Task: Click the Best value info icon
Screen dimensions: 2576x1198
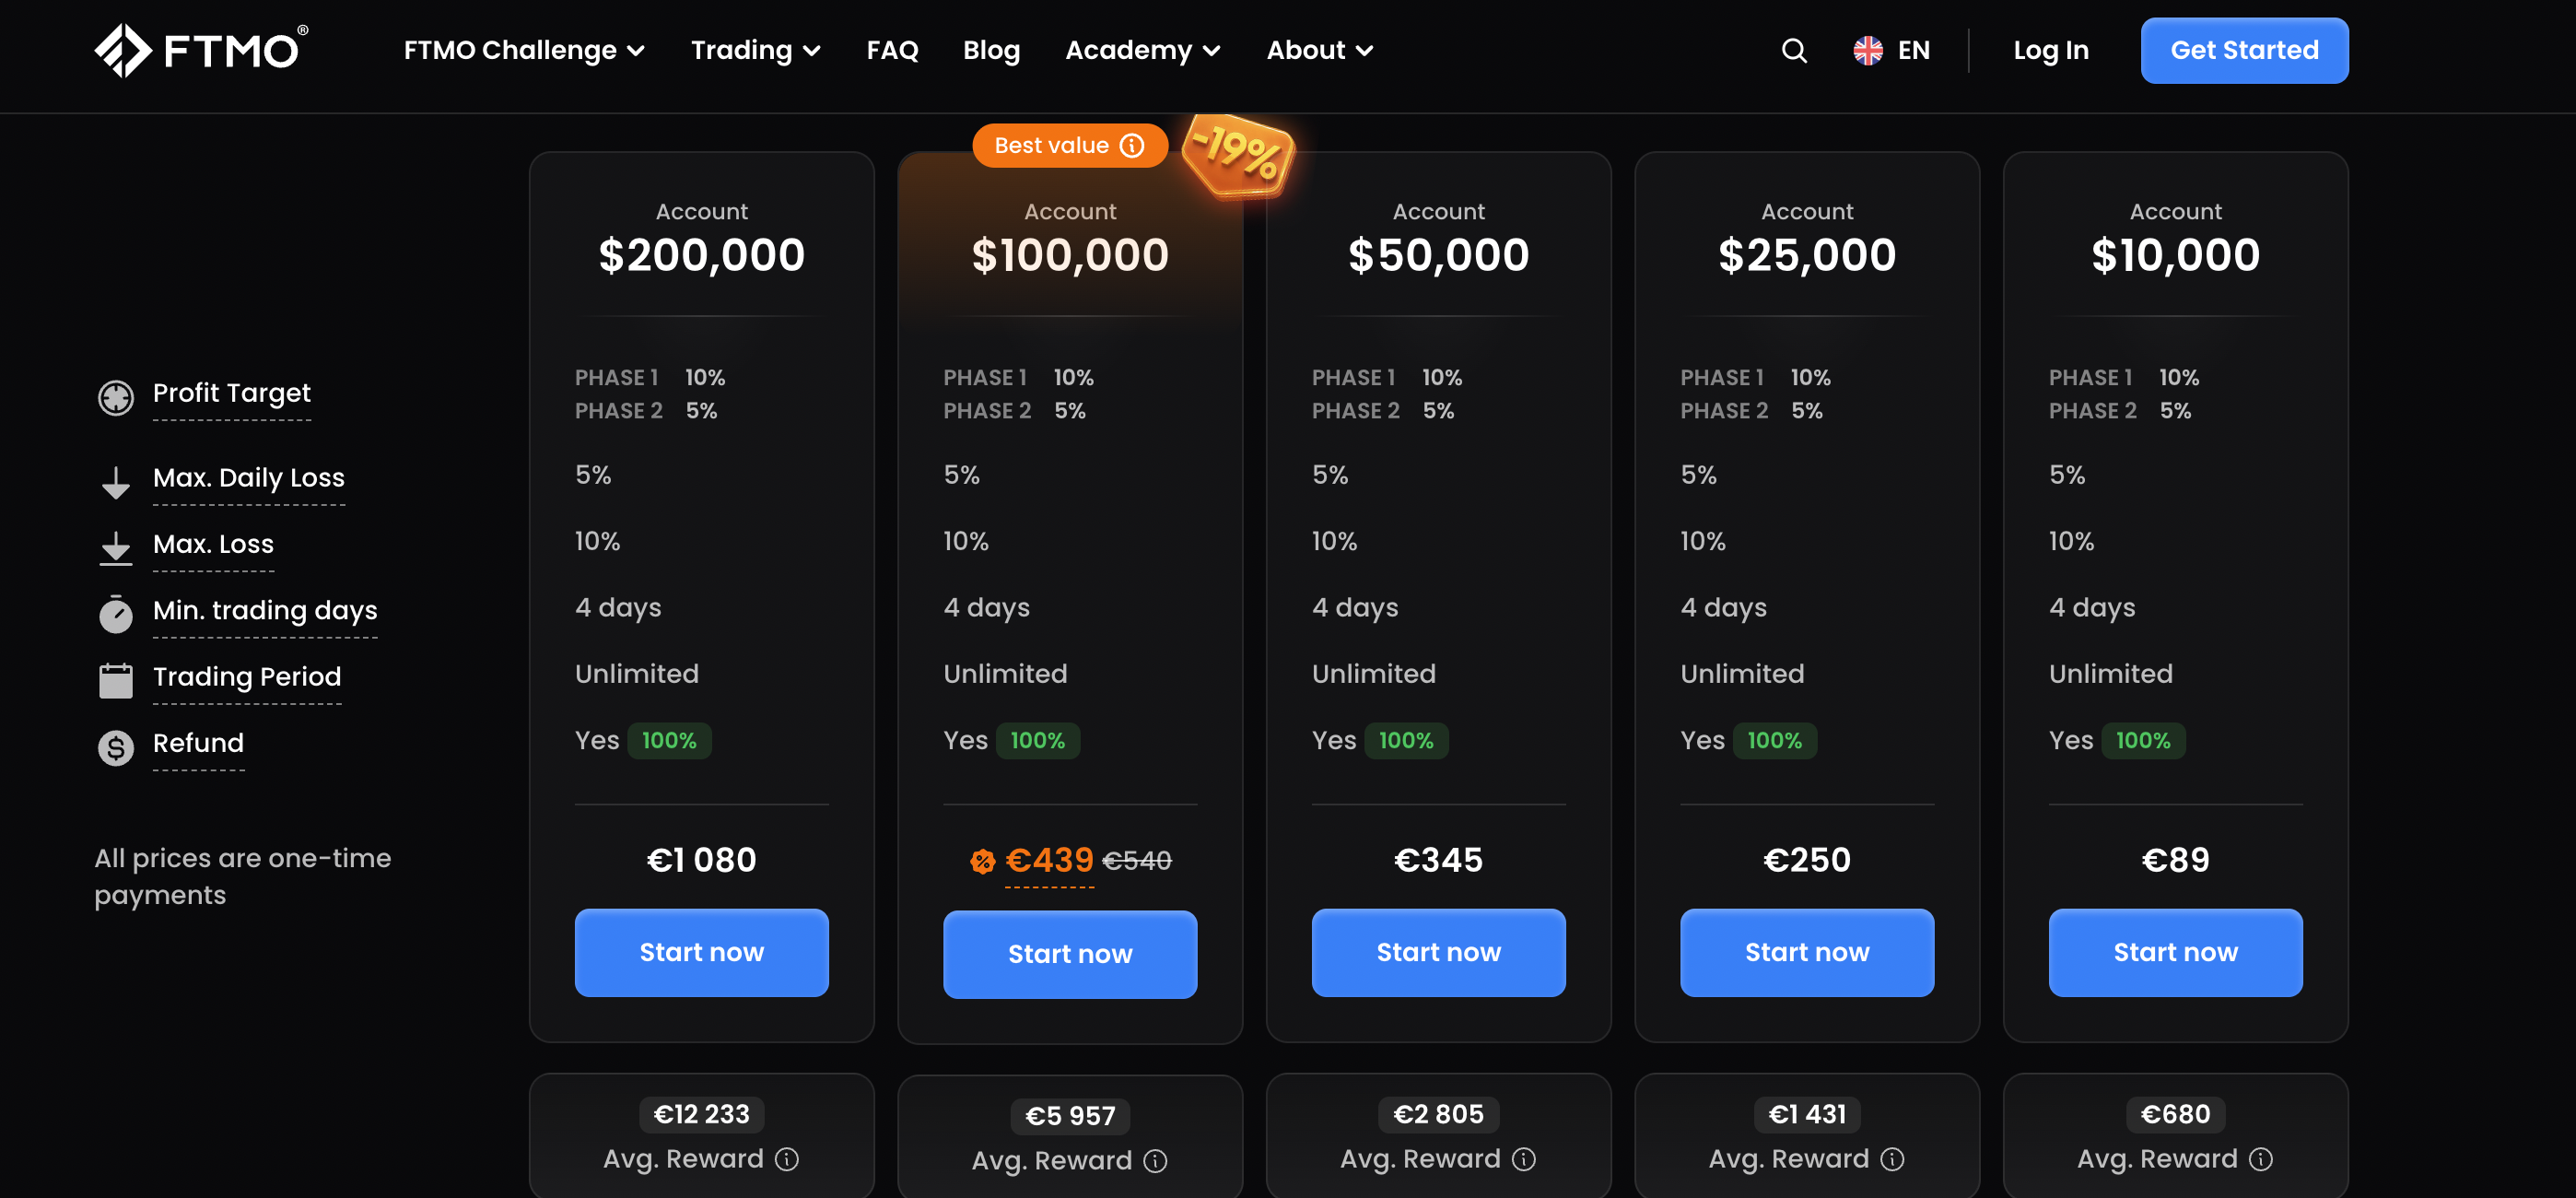Action: [1132, 146]
